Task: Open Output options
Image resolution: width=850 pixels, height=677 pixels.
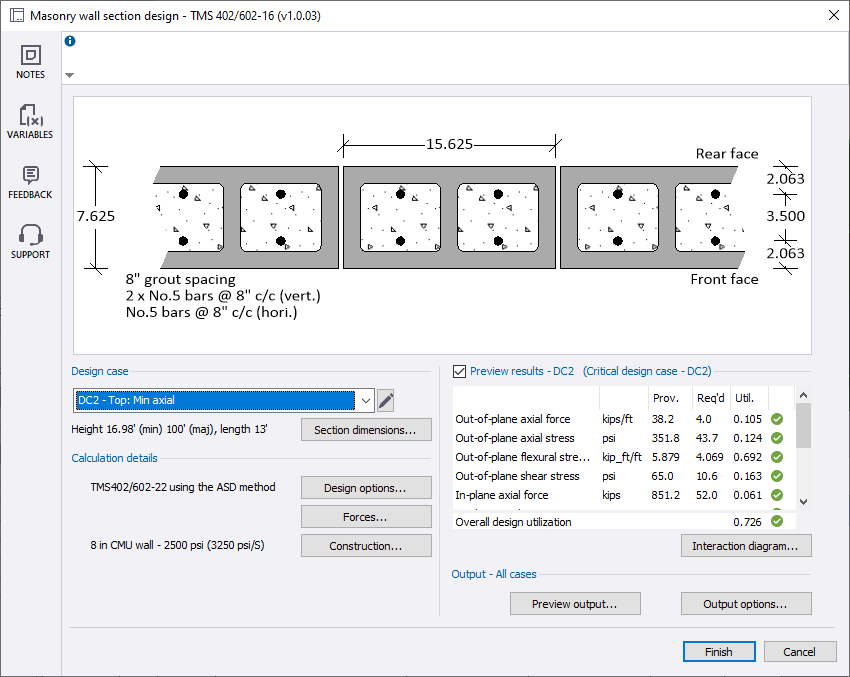Action: 745,604
